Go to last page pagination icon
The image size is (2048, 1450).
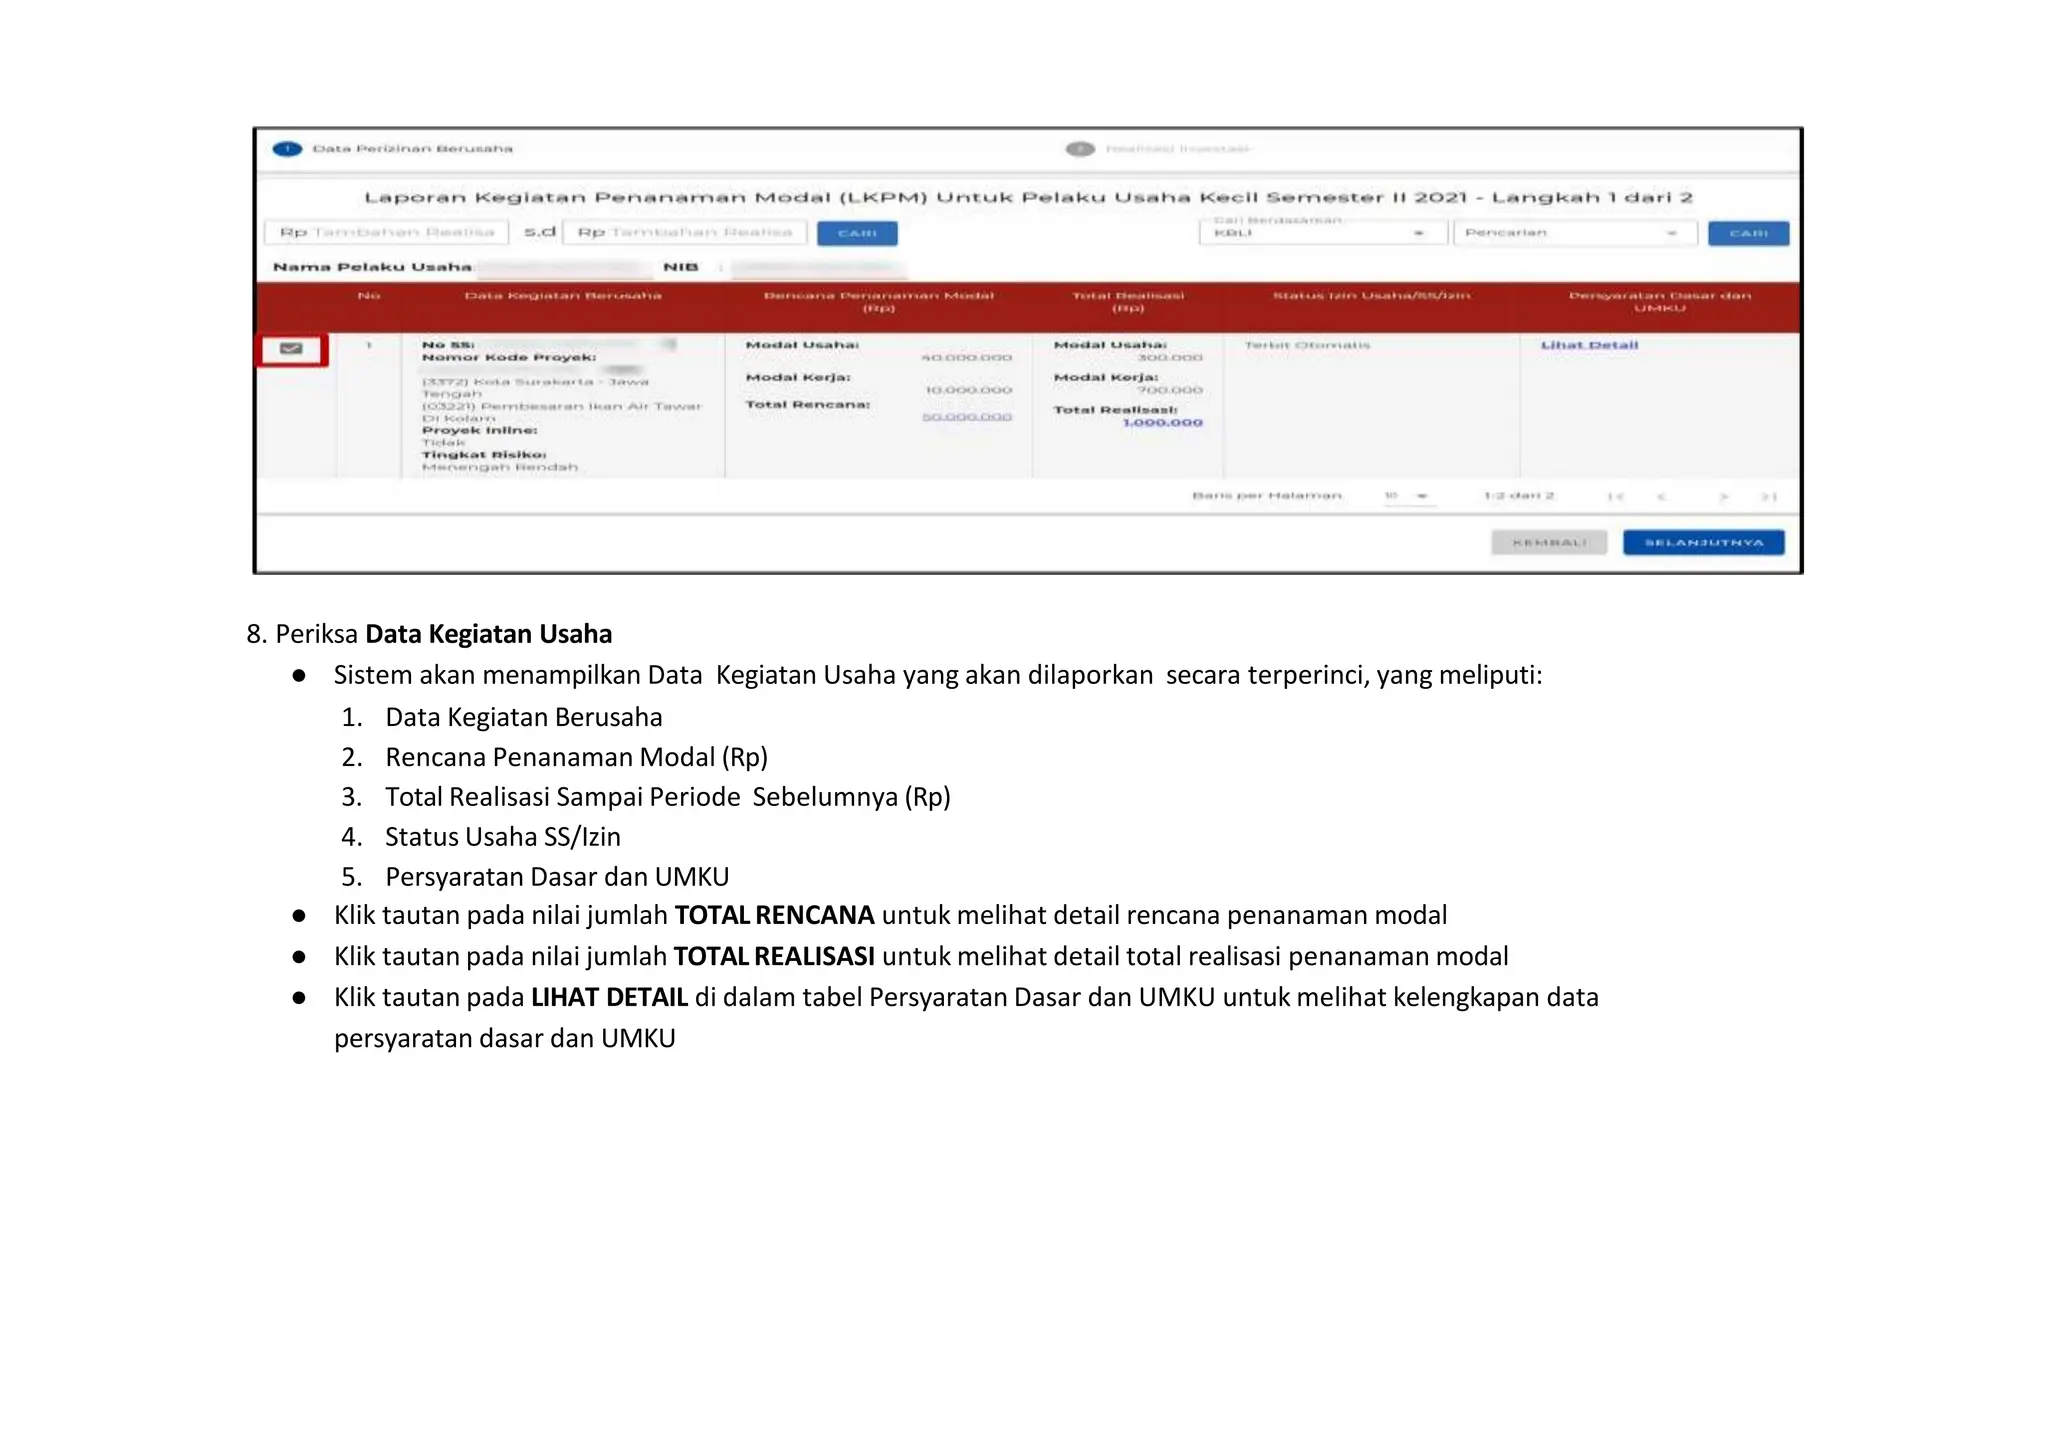1768,496
